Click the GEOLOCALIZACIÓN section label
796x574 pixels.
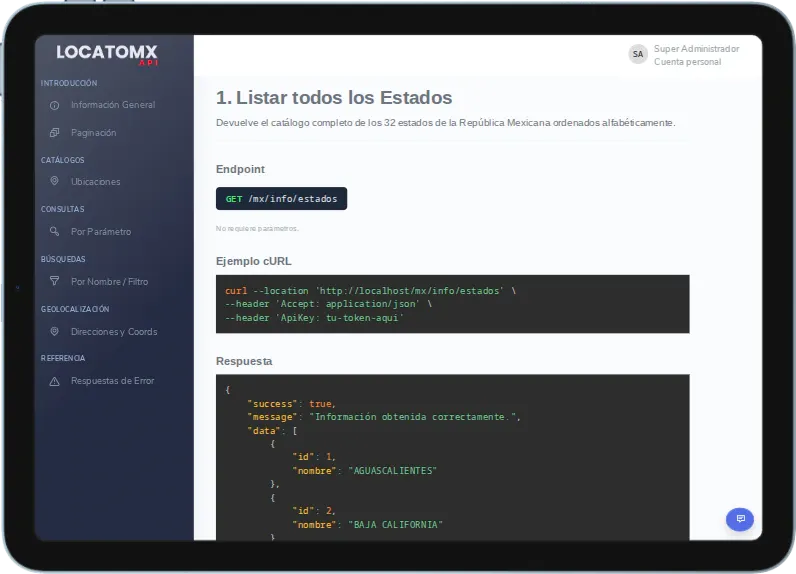(x=75, y=309)
